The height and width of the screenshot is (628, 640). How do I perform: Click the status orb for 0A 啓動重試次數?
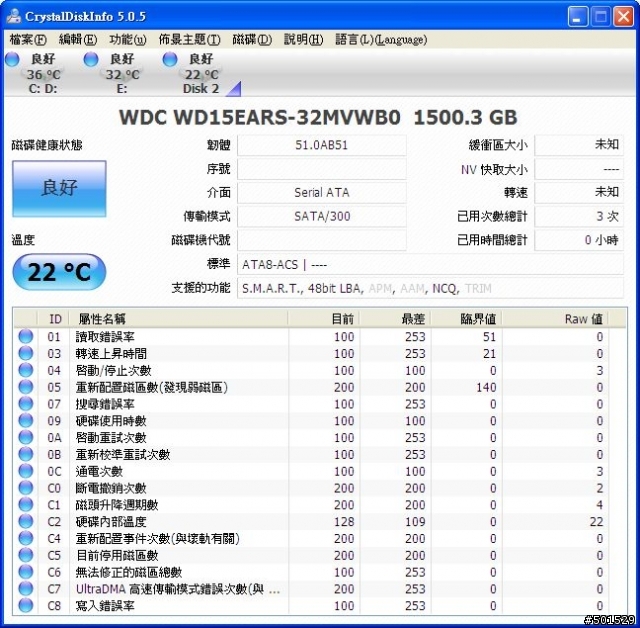coord(25,437)
